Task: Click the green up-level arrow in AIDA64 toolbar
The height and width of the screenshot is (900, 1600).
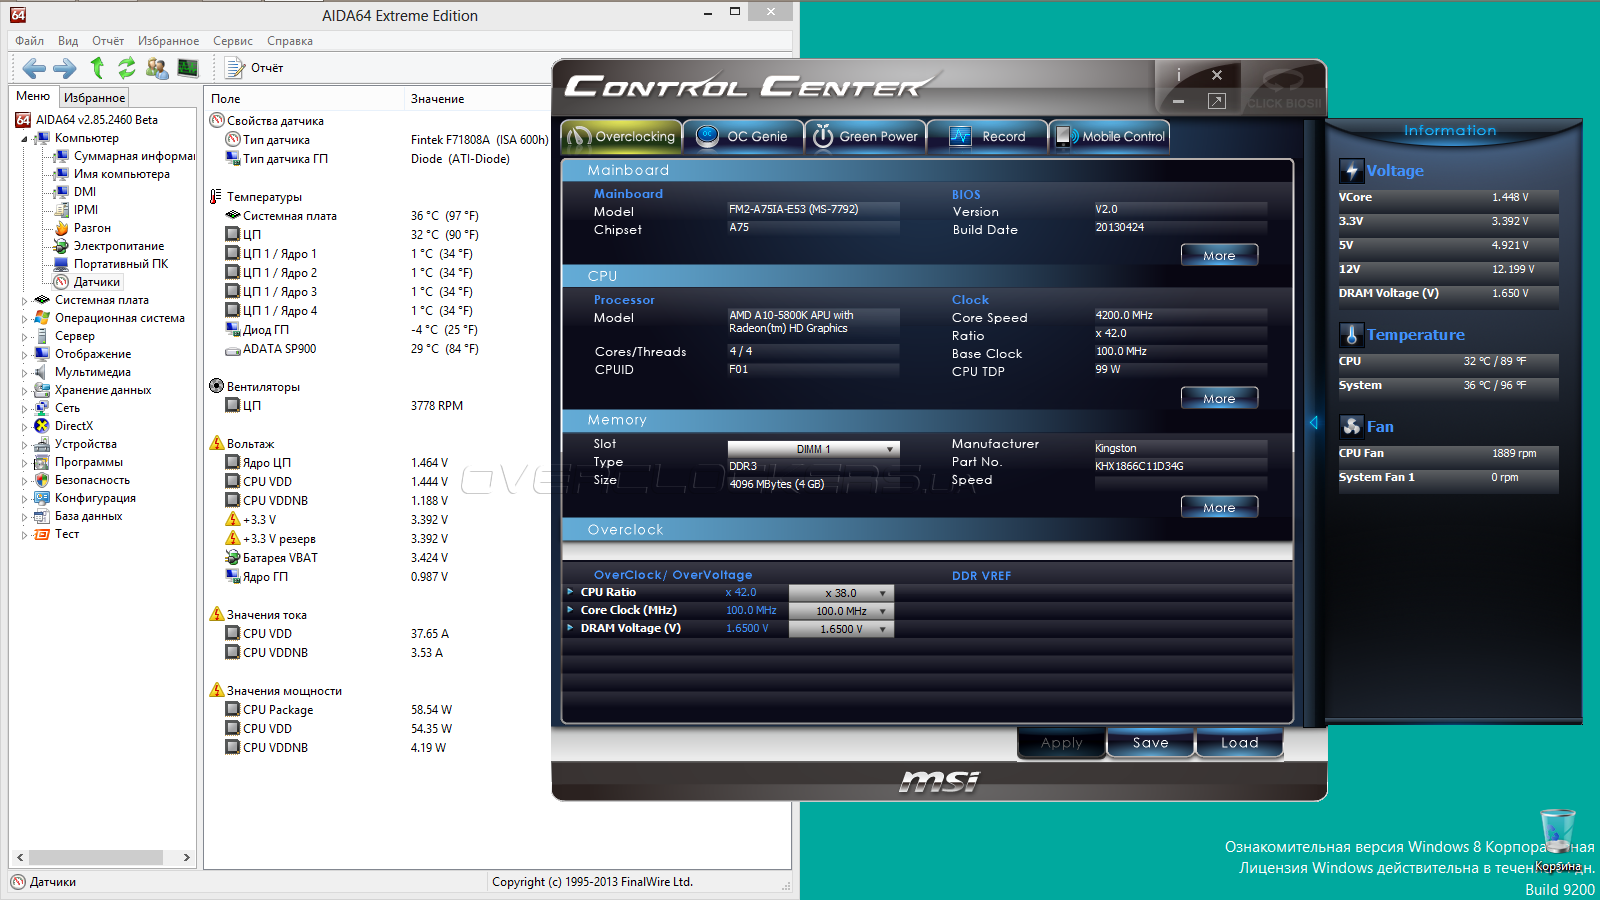Action: point(97,67)
